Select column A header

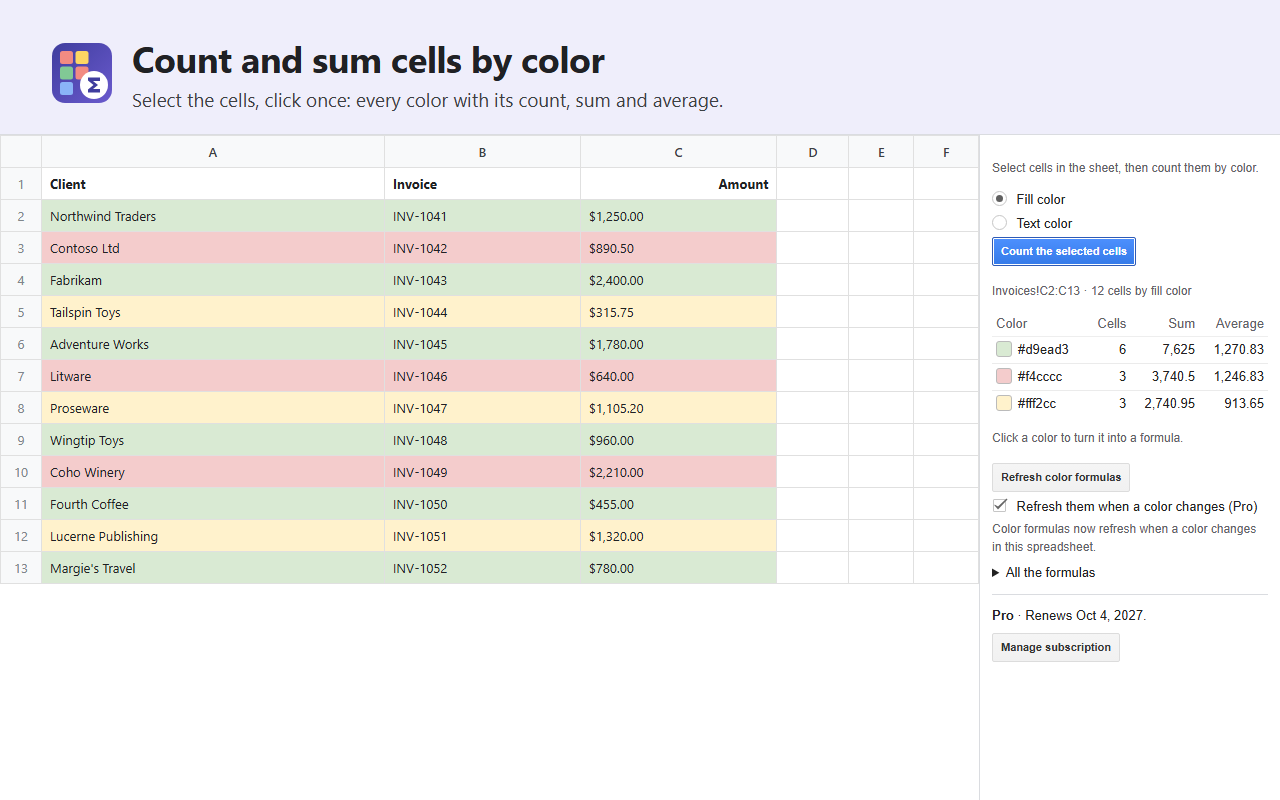tap(213, 152)
